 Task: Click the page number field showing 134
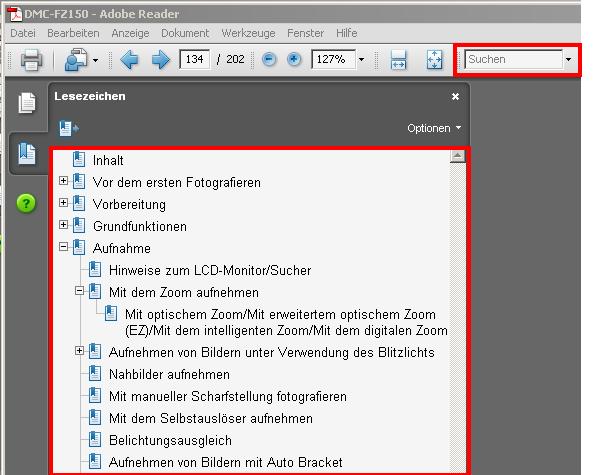pos(194,59)
